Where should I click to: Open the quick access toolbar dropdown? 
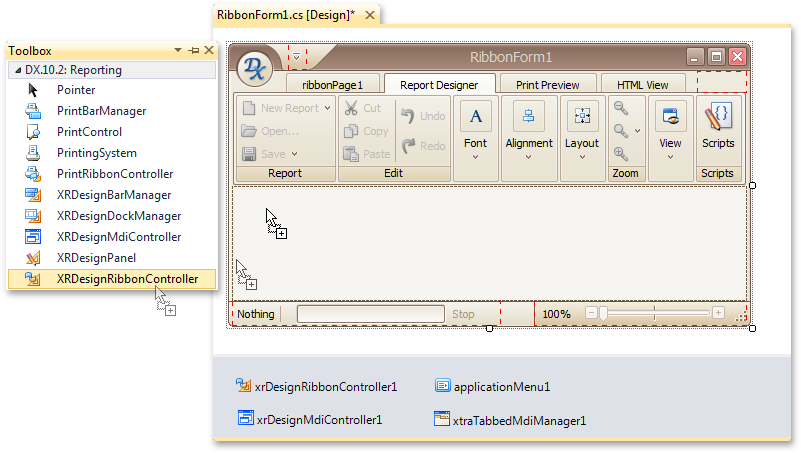point(296,57)
